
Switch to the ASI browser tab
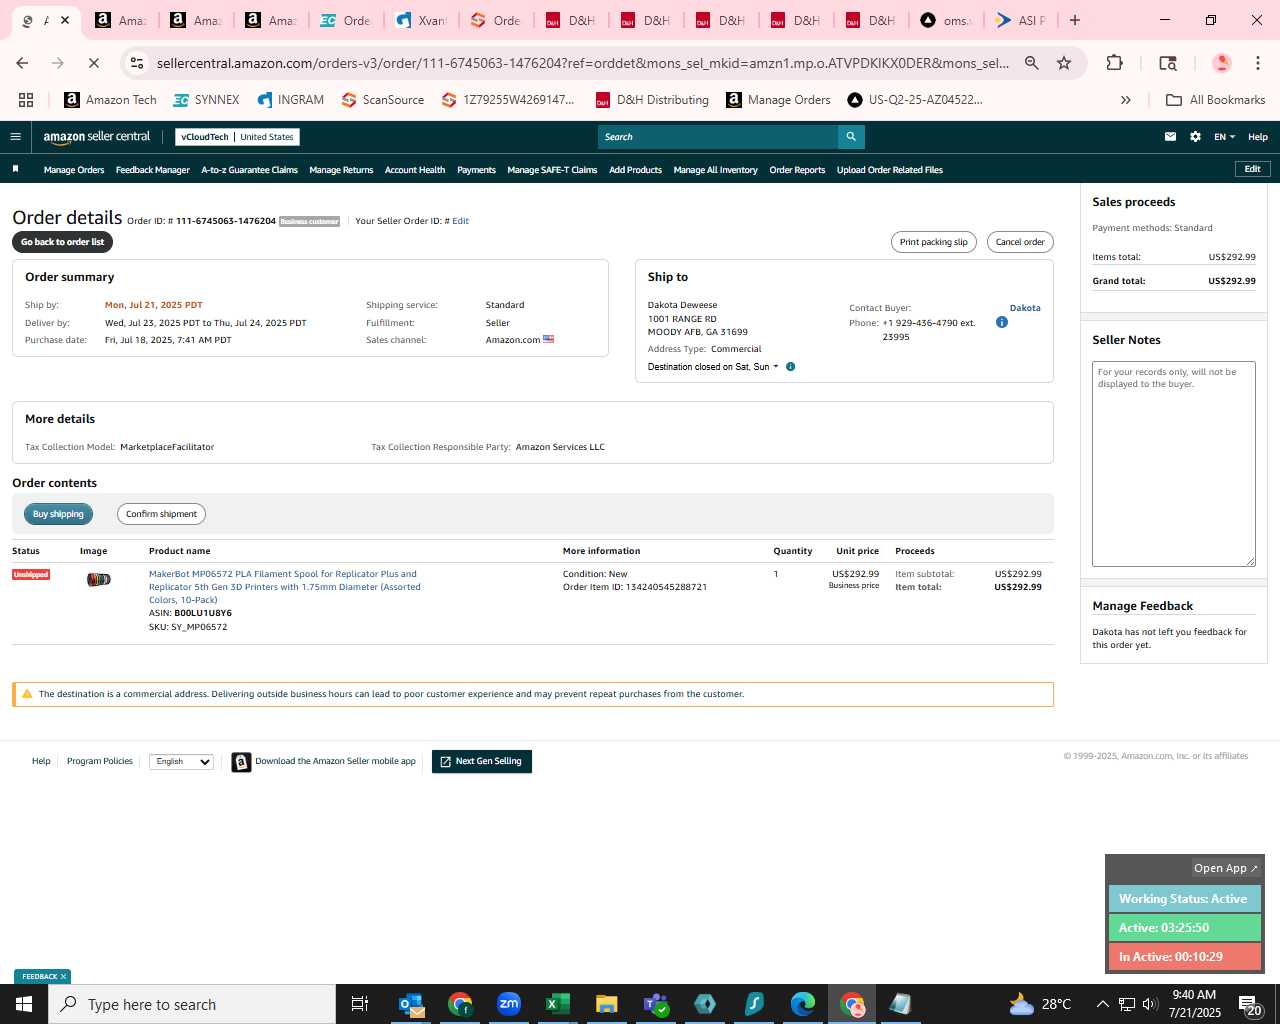pos(1020,20)
